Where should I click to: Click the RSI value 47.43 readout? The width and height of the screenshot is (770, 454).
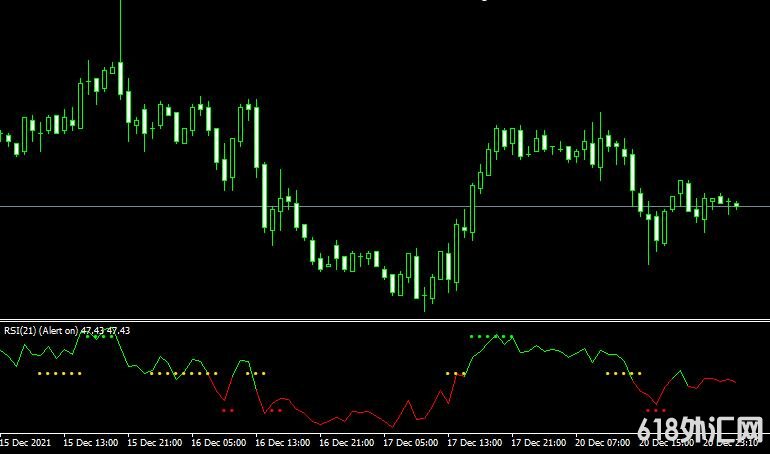105,331
